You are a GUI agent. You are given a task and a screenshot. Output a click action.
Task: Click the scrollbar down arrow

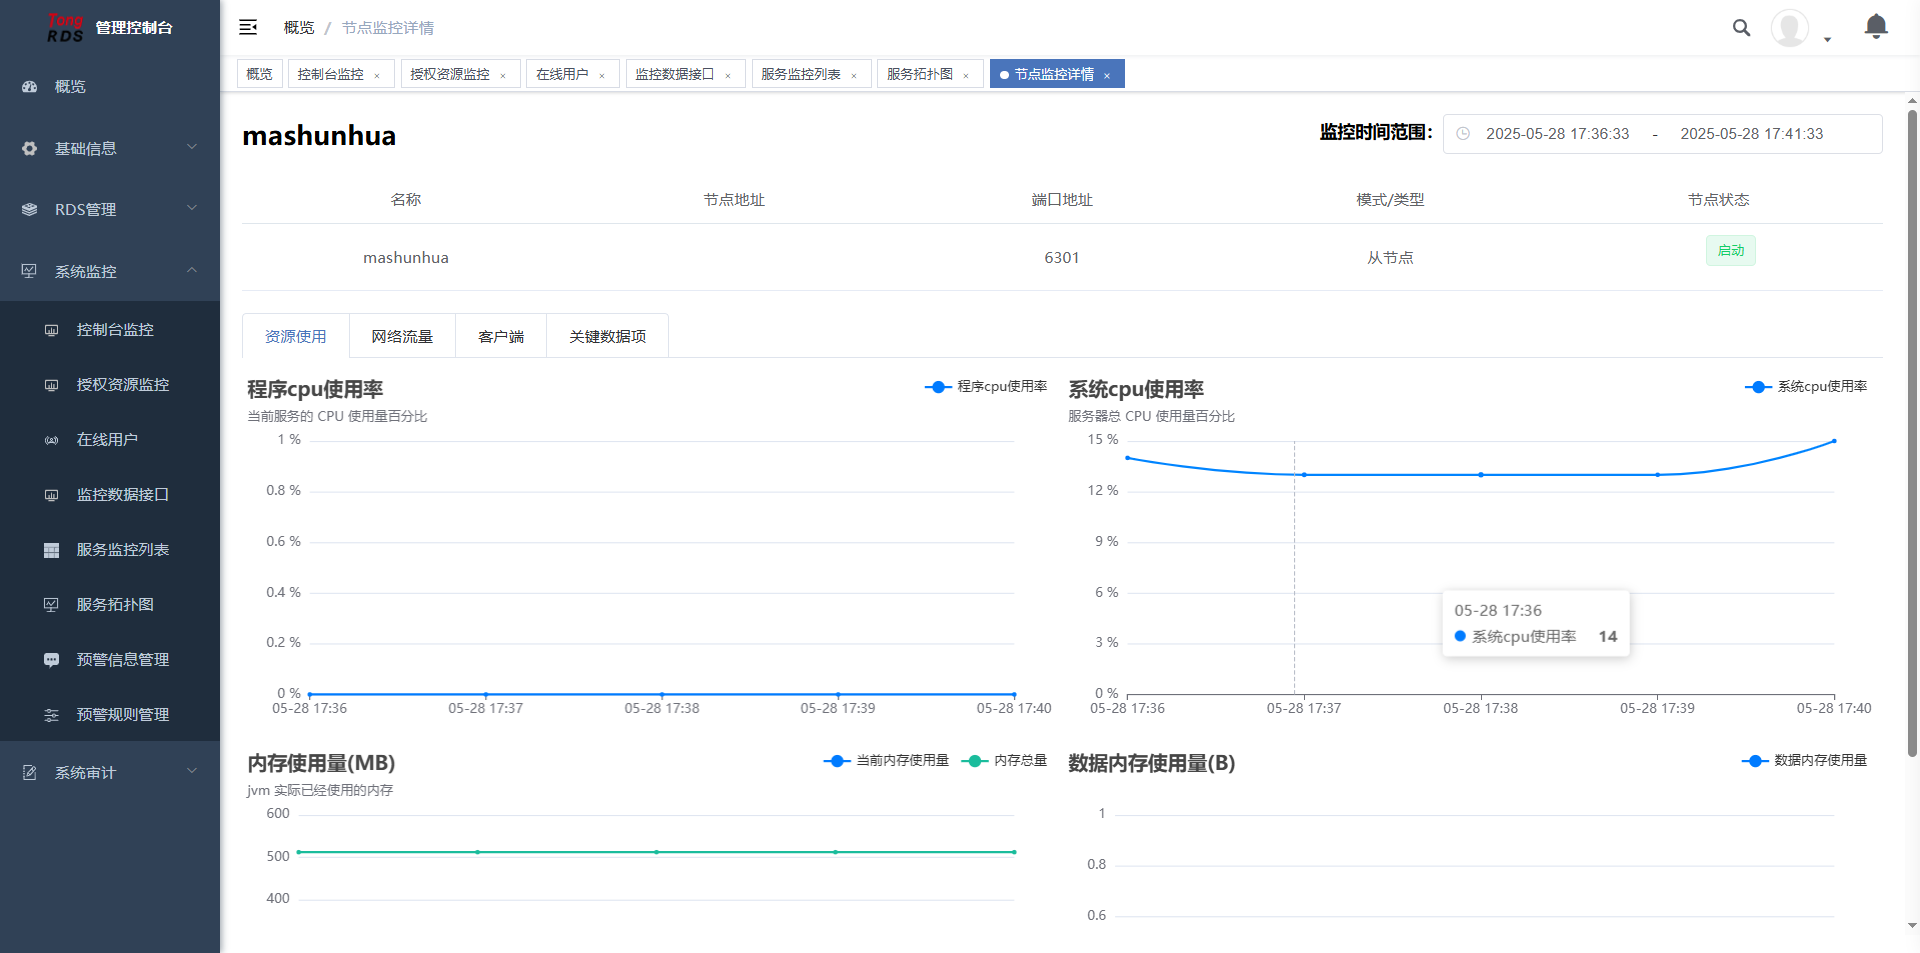point(1912,926)
